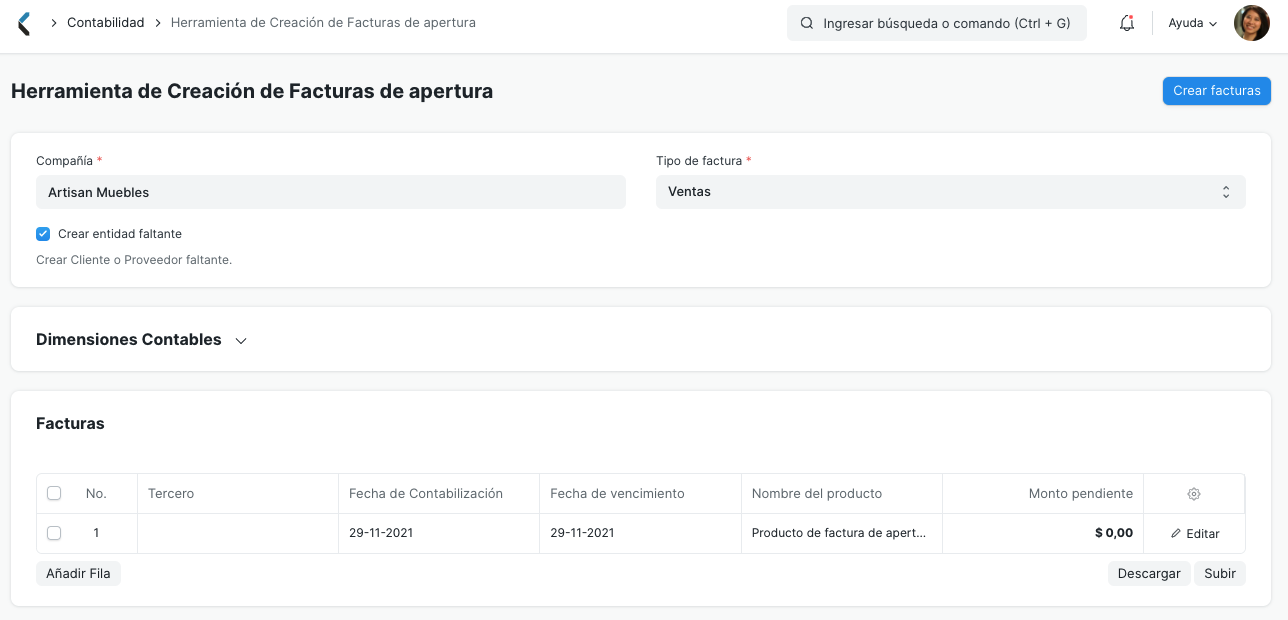Viewport: 1288px width, 620px height.
Task: Click the up-down caret in Tipo de factura
Action: coord(1225,191)
